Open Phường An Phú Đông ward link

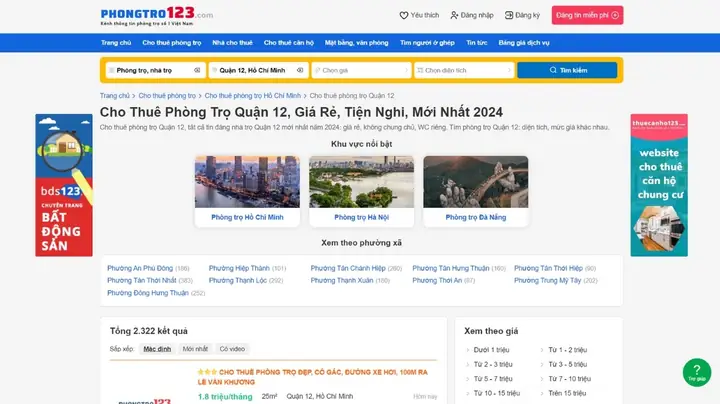tap(140, 268)
